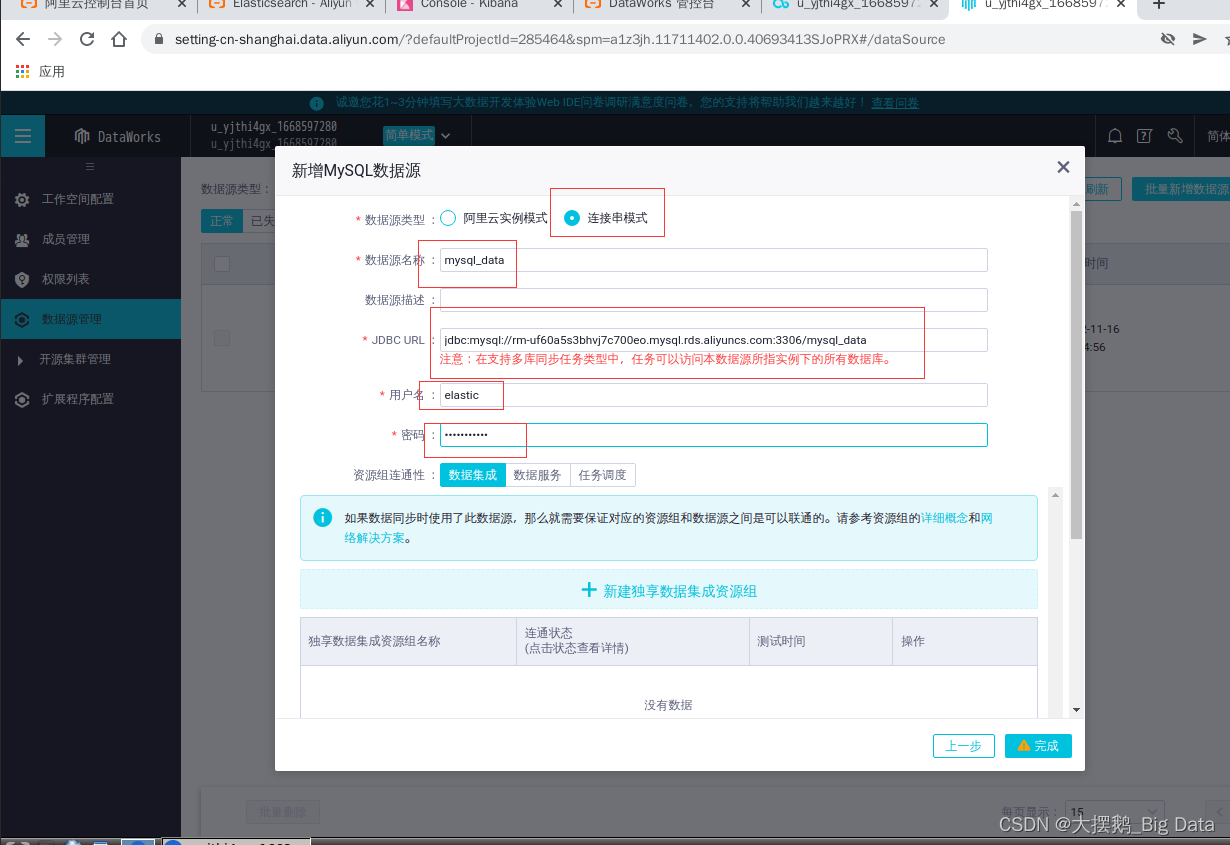Open the apps grid shortcut in bookmarks bar

tap(23, 72)
